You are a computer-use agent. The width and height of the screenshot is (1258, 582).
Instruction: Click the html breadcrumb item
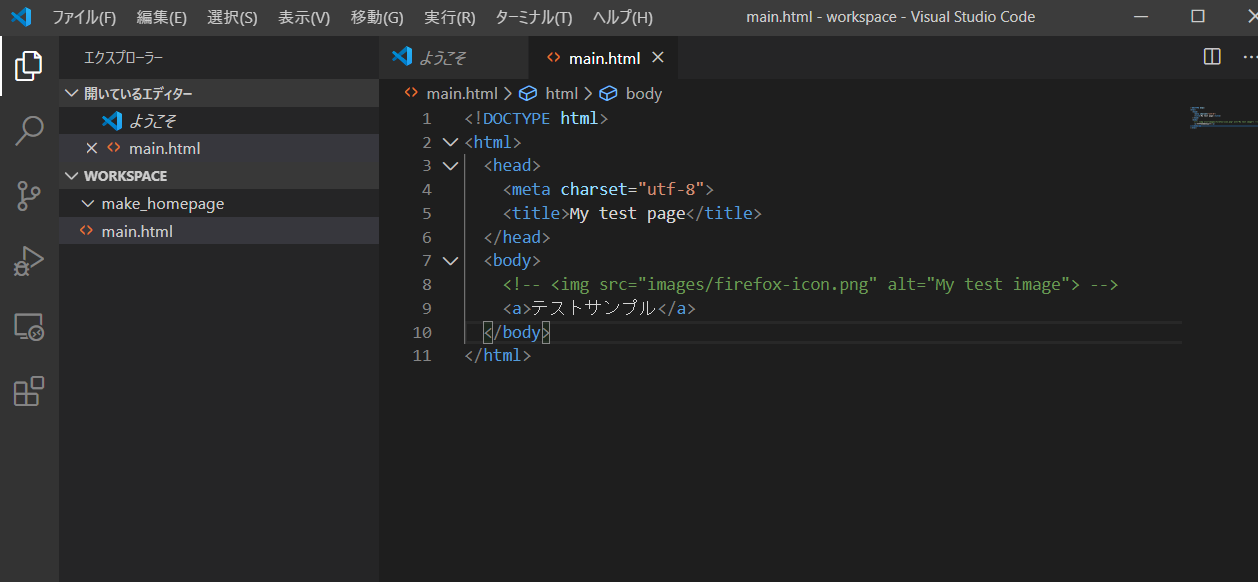tap(561, 93)
